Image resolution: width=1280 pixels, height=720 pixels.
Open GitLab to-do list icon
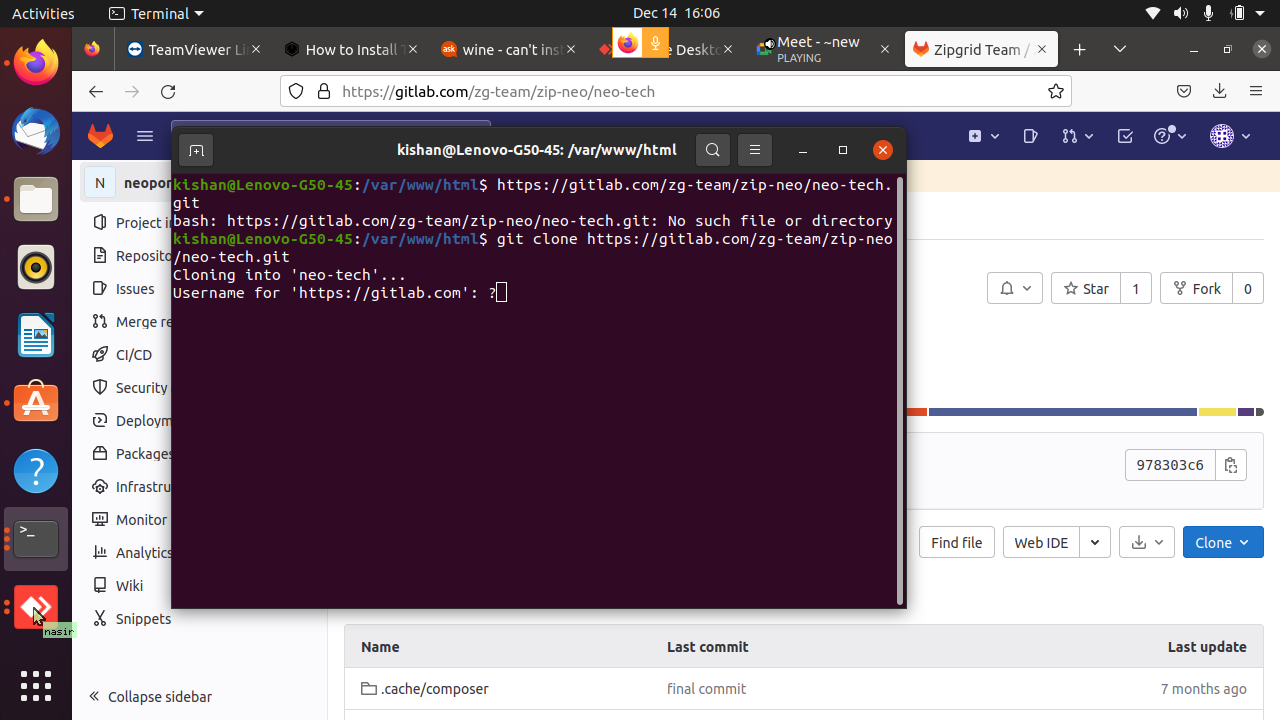tap(1125, 136)
